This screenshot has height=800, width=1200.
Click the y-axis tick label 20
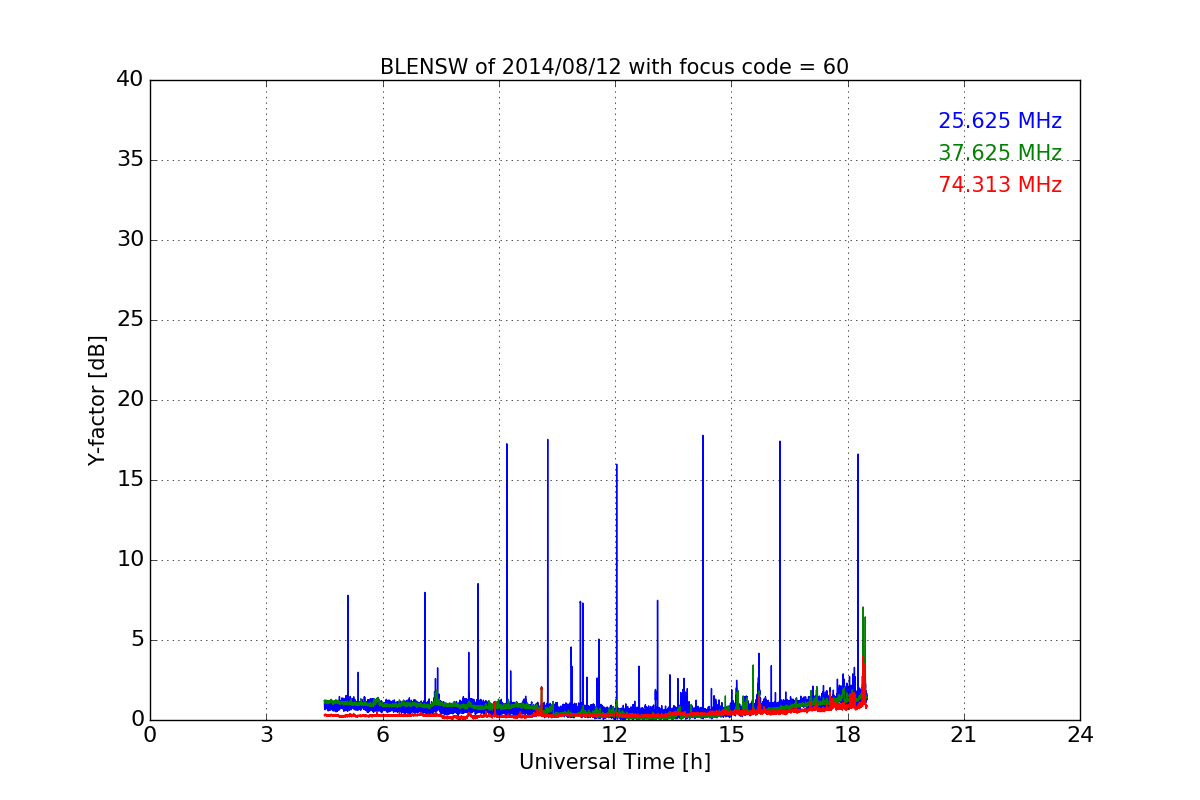[x=130, y=400]
